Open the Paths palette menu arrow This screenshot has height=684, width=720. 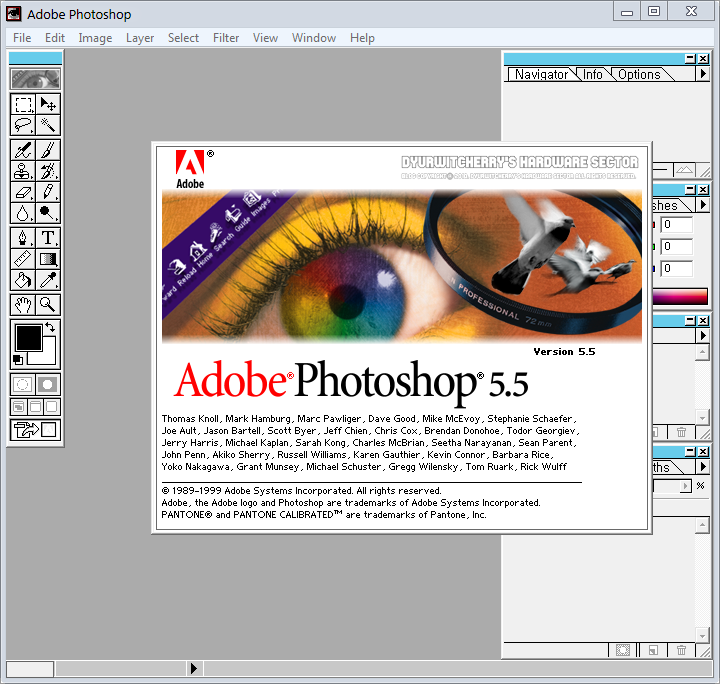[703, 466]
